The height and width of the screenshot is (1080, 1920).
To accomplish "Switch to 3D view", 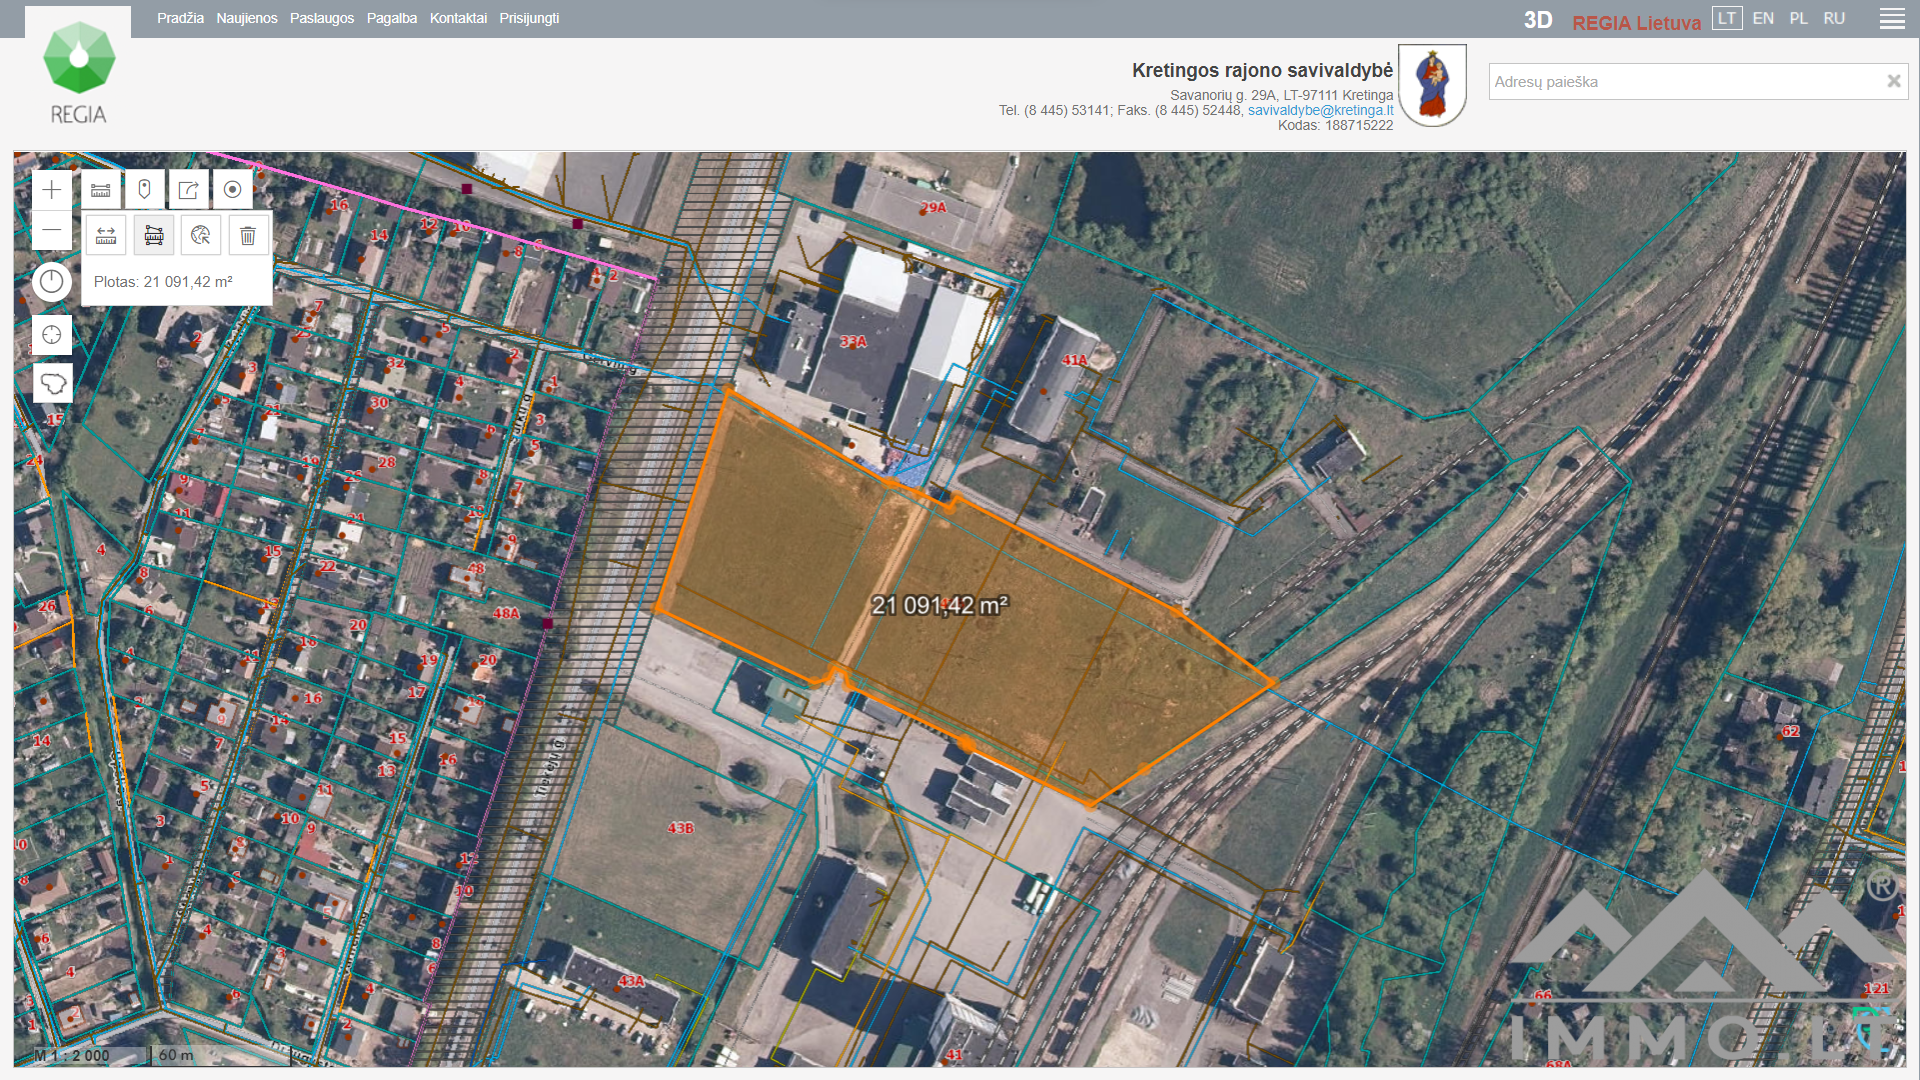I will pos(1538,20).
